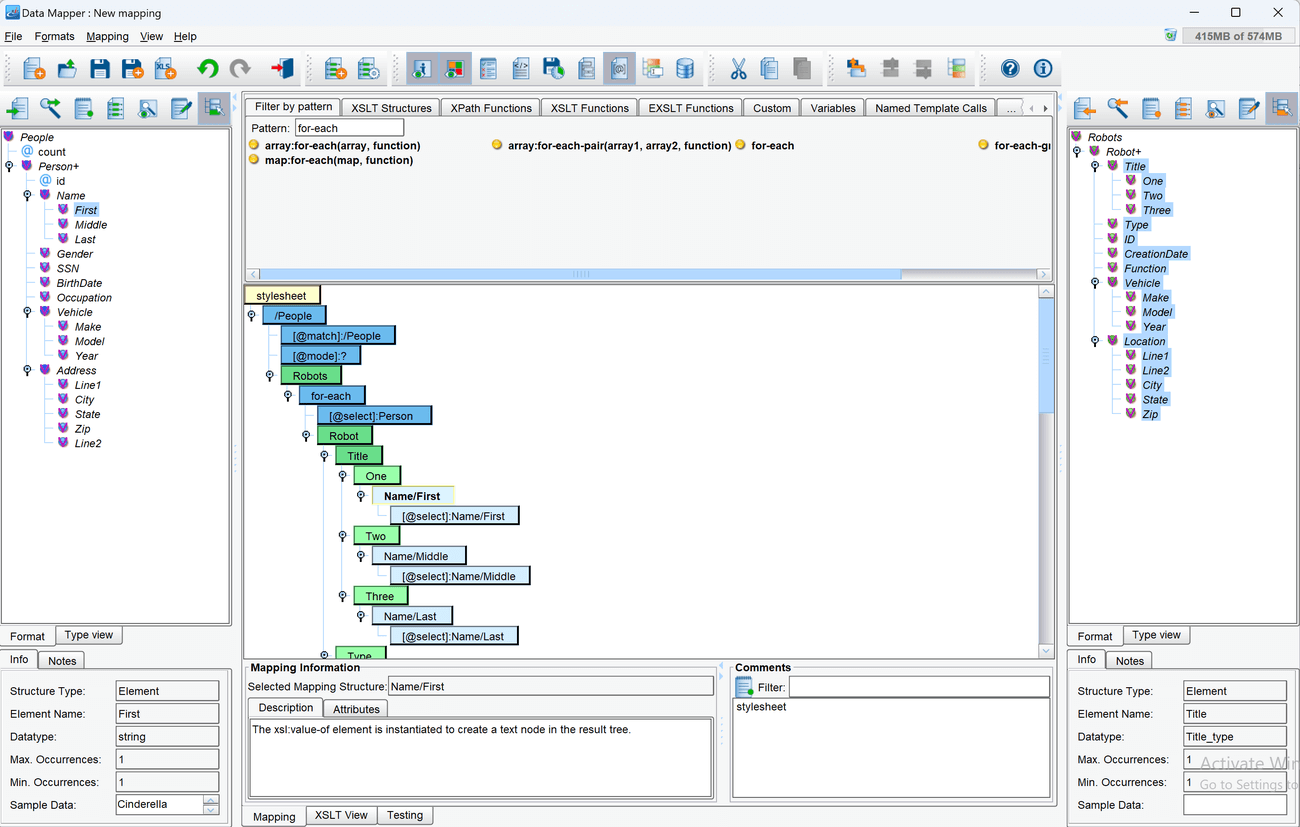The image size is (1300, 827).
Task: Collapse the Location node in target tree
Action: pyautogui.click(x=1095, y=341)
